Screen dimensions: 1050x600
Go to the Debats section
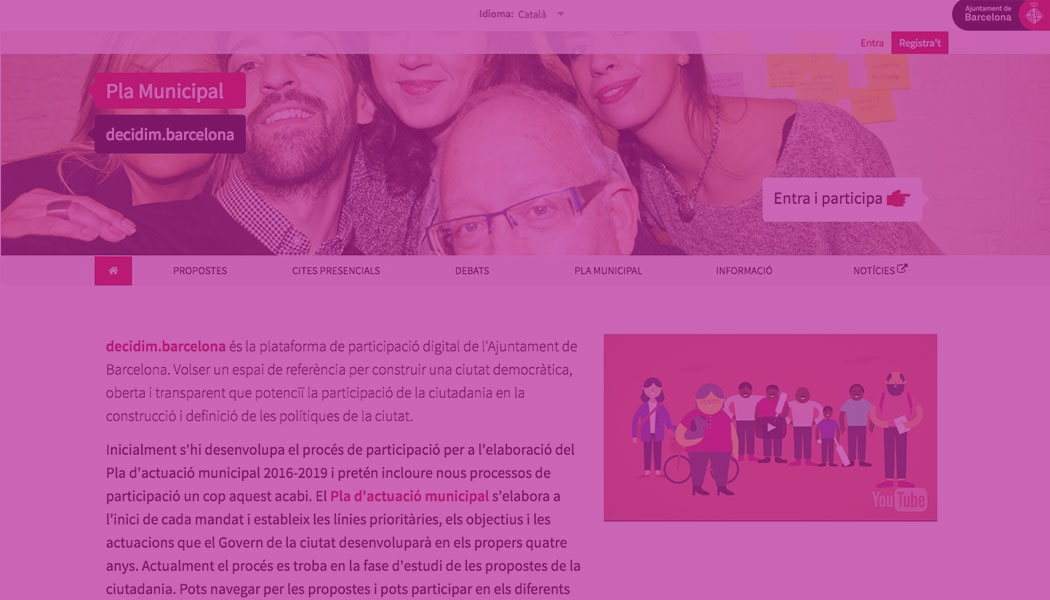(472, 271)
